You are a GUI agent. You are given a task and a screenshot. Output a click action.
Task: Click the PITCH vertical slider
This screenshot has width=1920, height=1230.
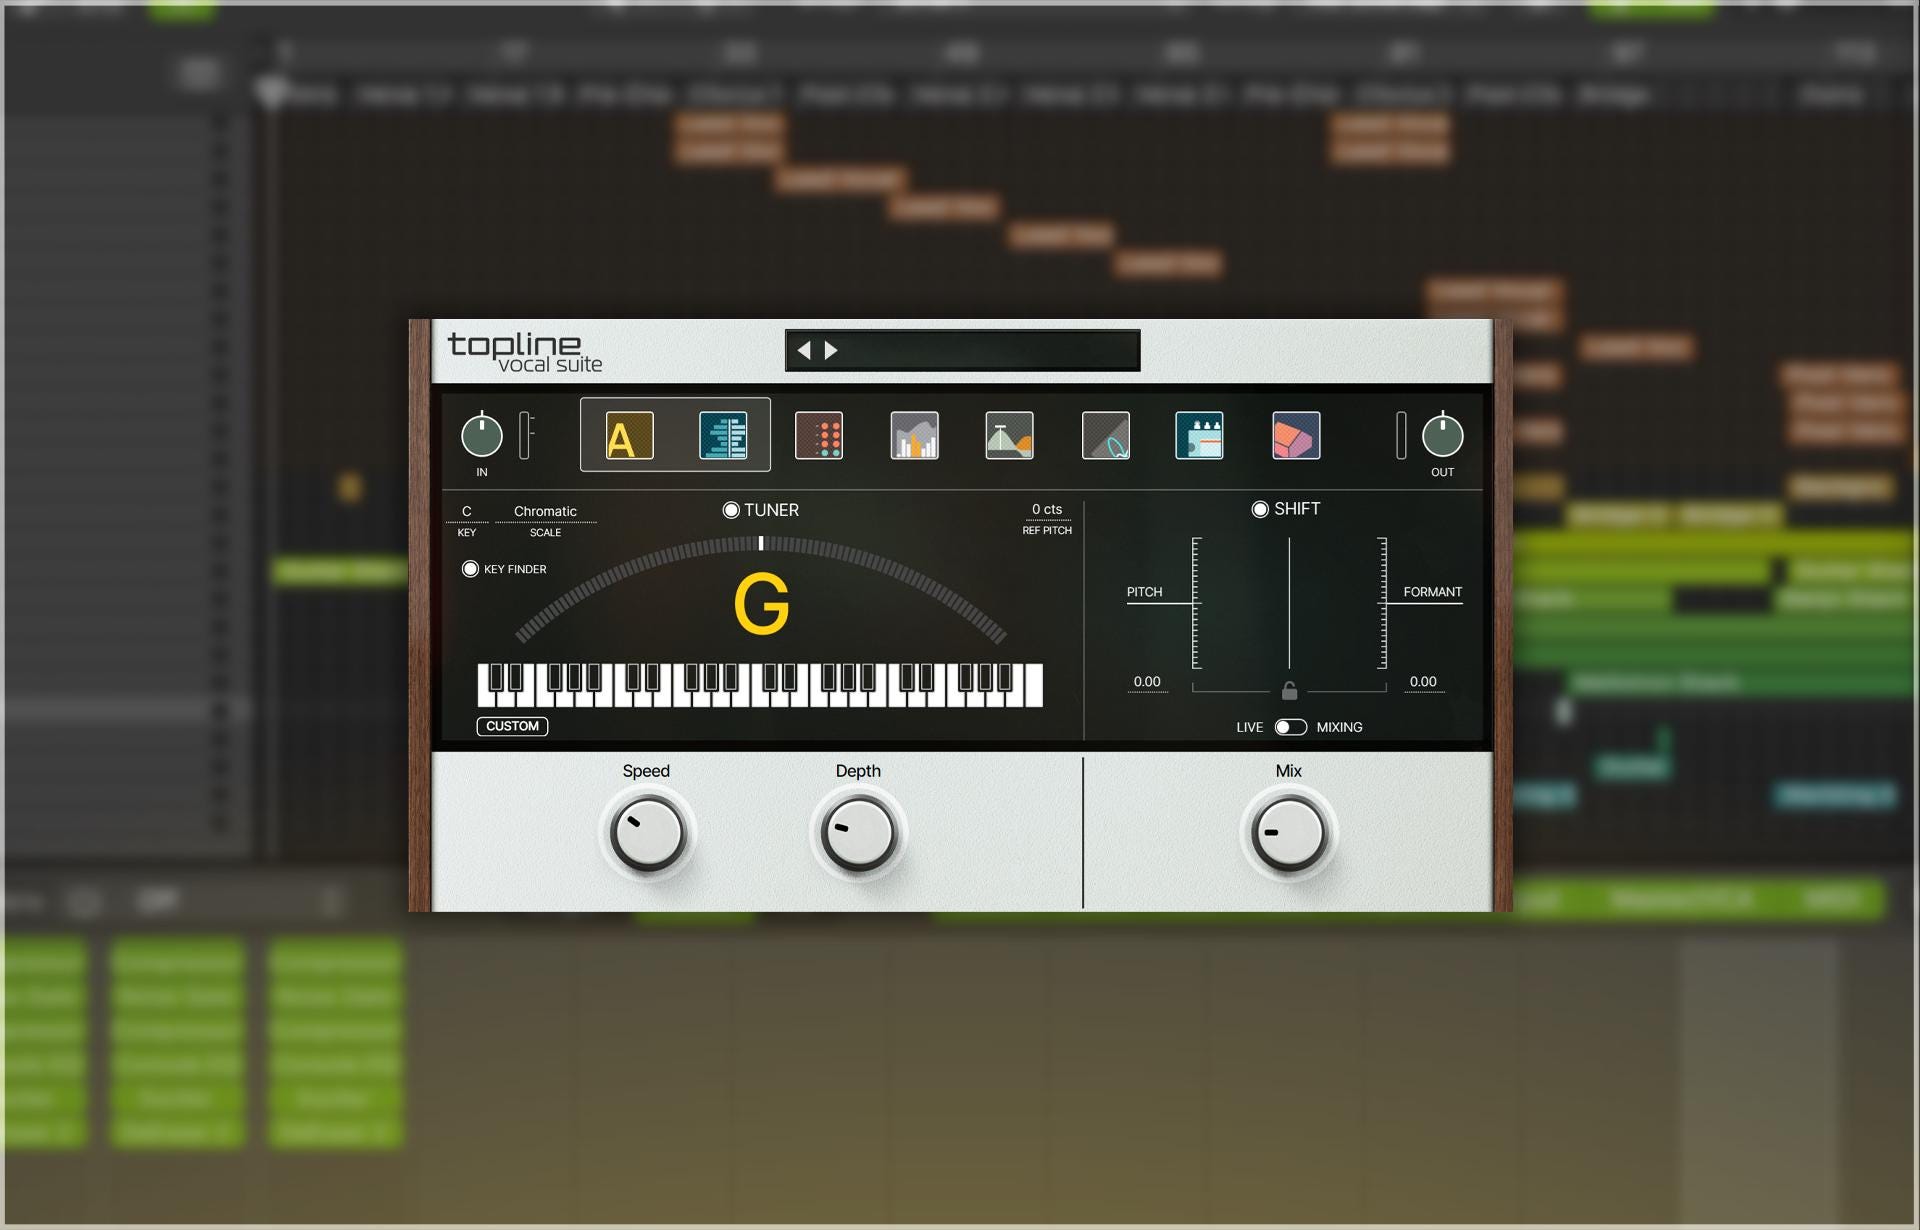tap(1196, 603)
